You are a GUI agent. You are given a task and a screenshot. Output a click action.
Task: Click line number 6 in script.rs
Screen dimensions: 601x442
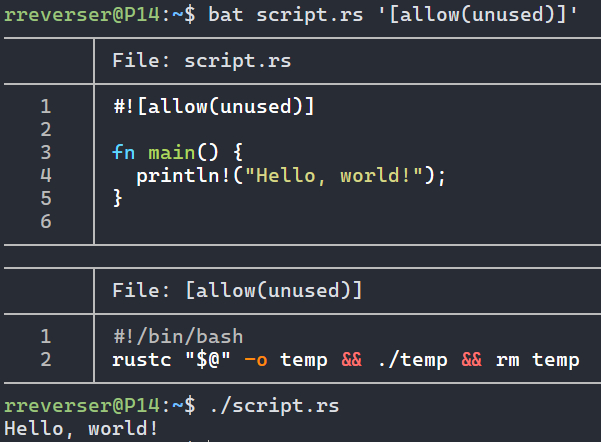pos(45,221)
